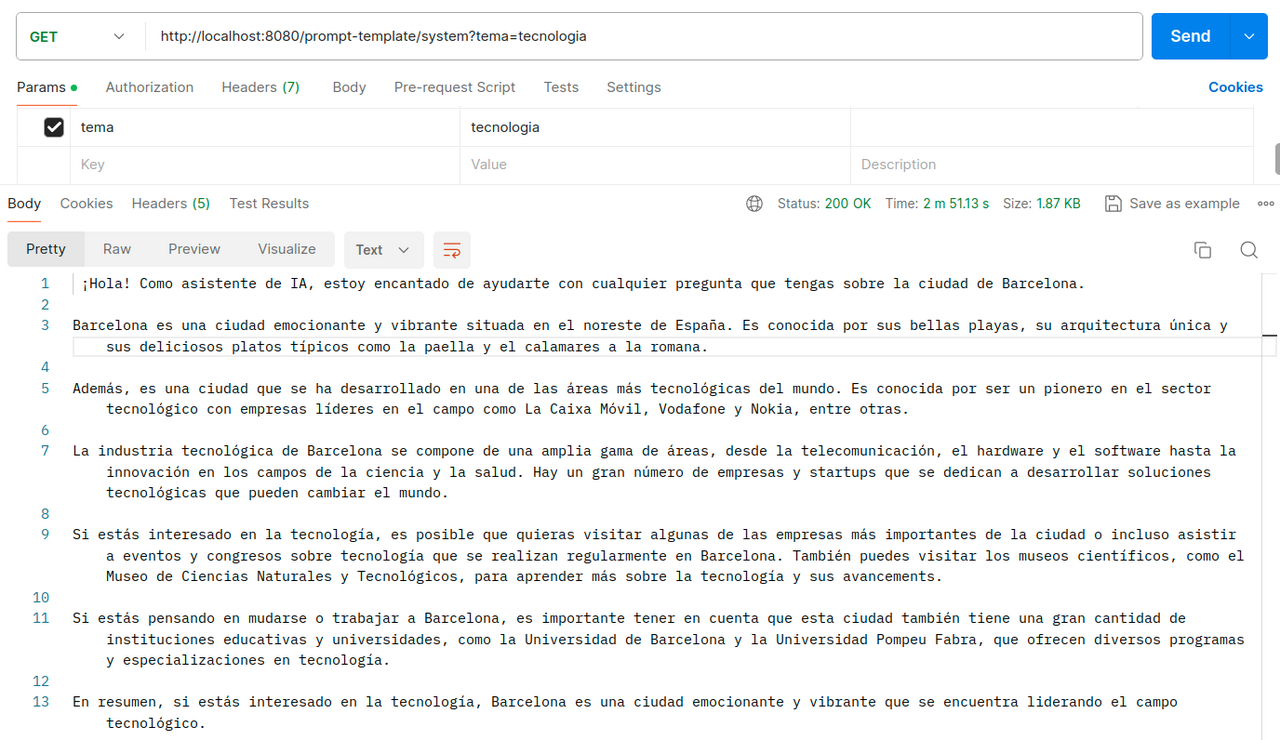Click the tecnologia value cell
1280x740 pixels.
coord(655,128)
